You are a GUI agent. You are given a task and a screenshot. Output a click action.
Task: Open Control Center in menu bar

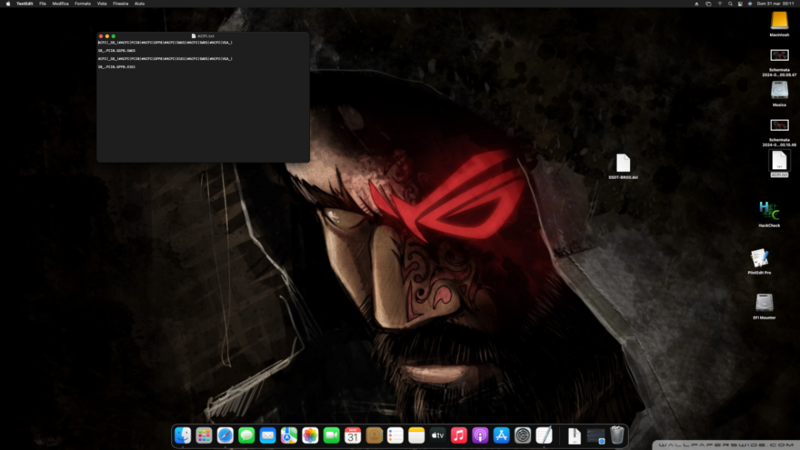[740, 4]
